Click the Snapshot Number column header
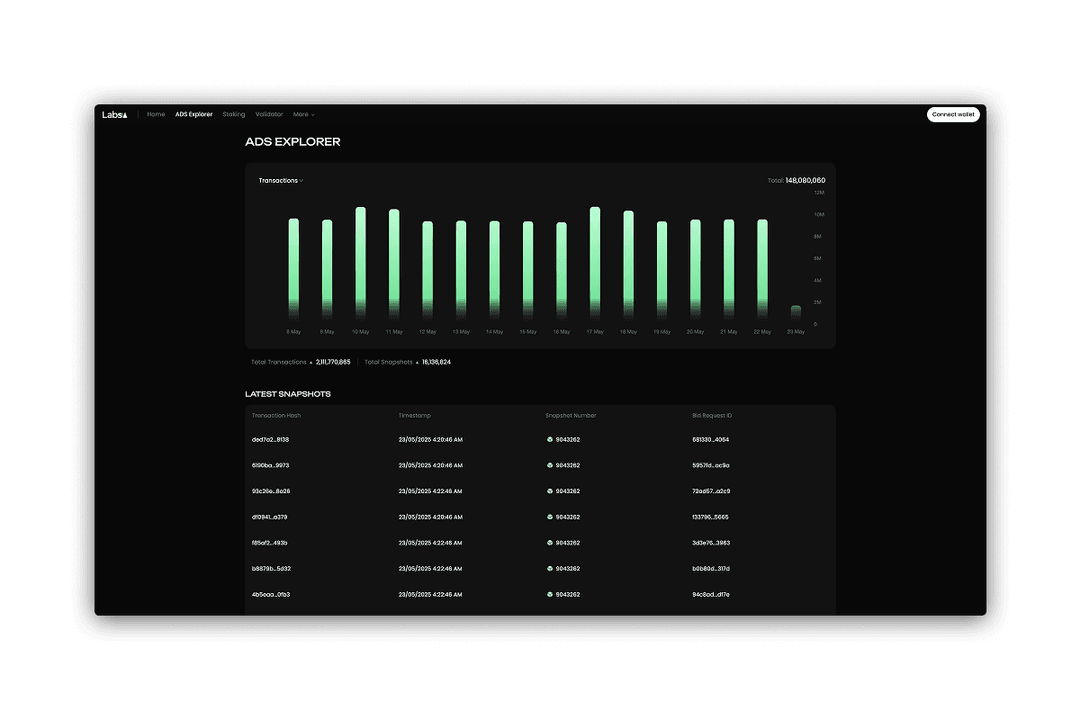Image resolution: width=1080 pixels, height=720 pixels. coord(571,415)
